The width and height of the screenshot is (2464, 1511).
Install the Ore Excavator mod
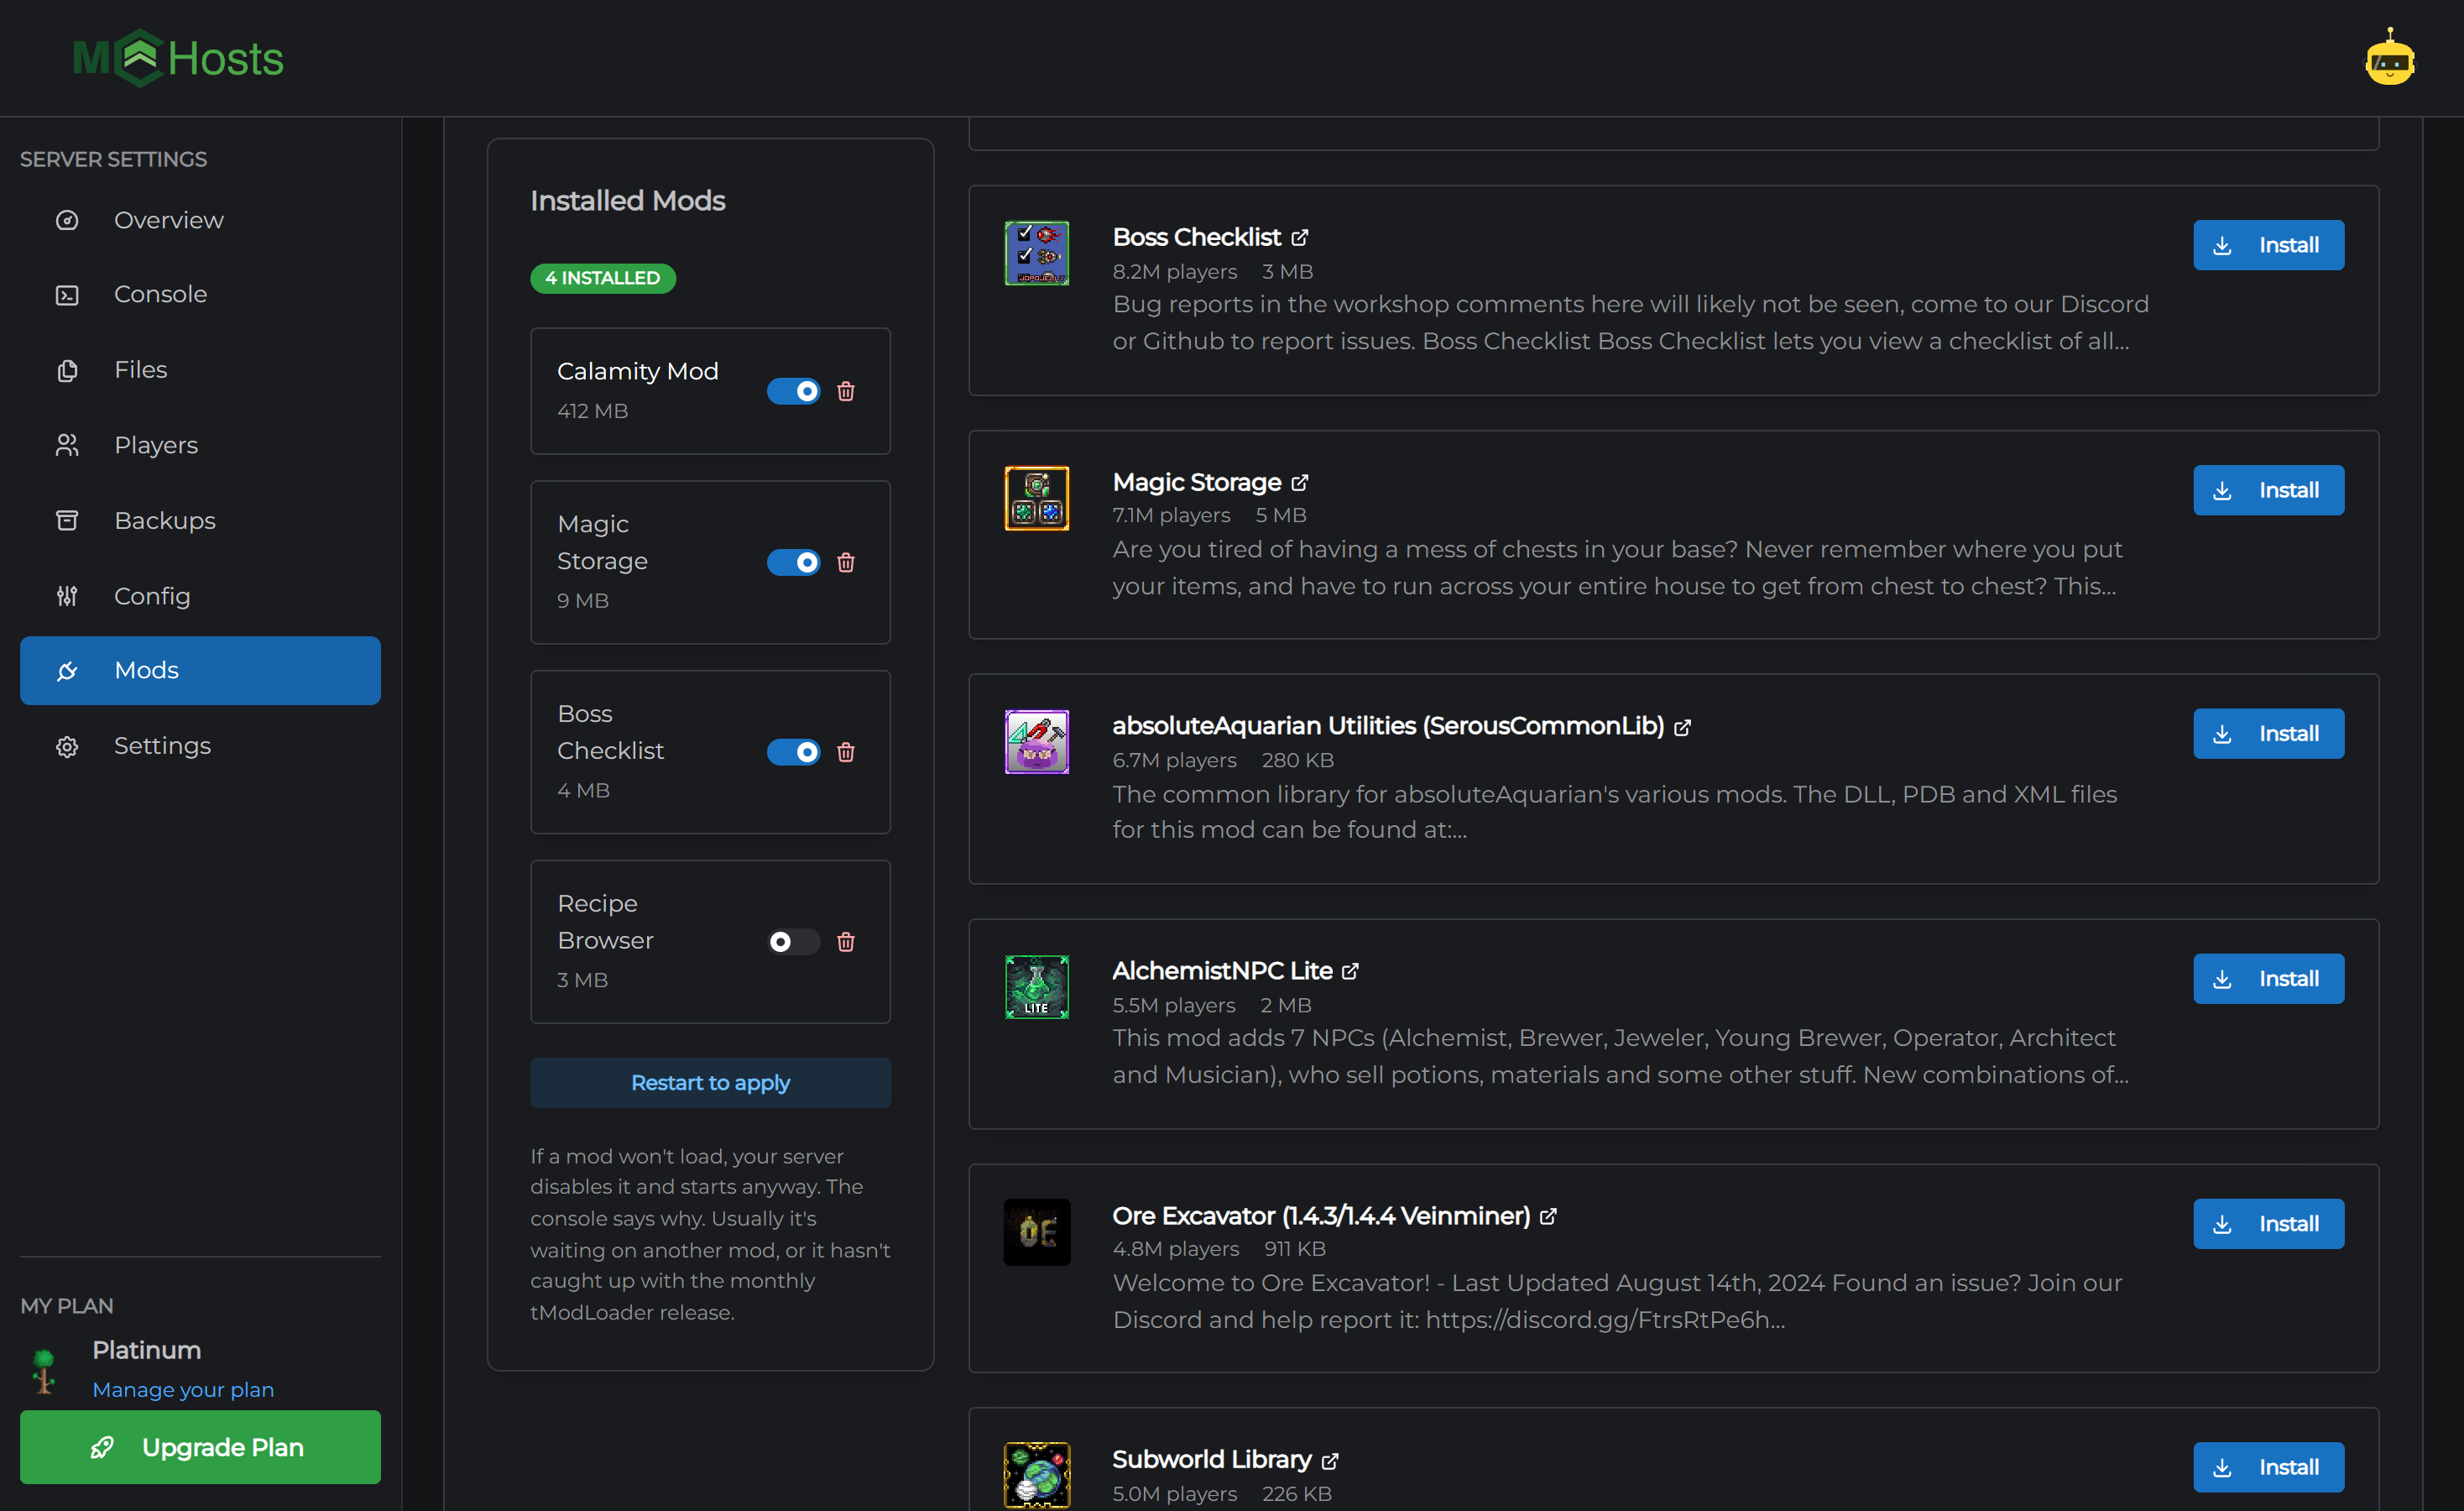coord(2268,1224)
